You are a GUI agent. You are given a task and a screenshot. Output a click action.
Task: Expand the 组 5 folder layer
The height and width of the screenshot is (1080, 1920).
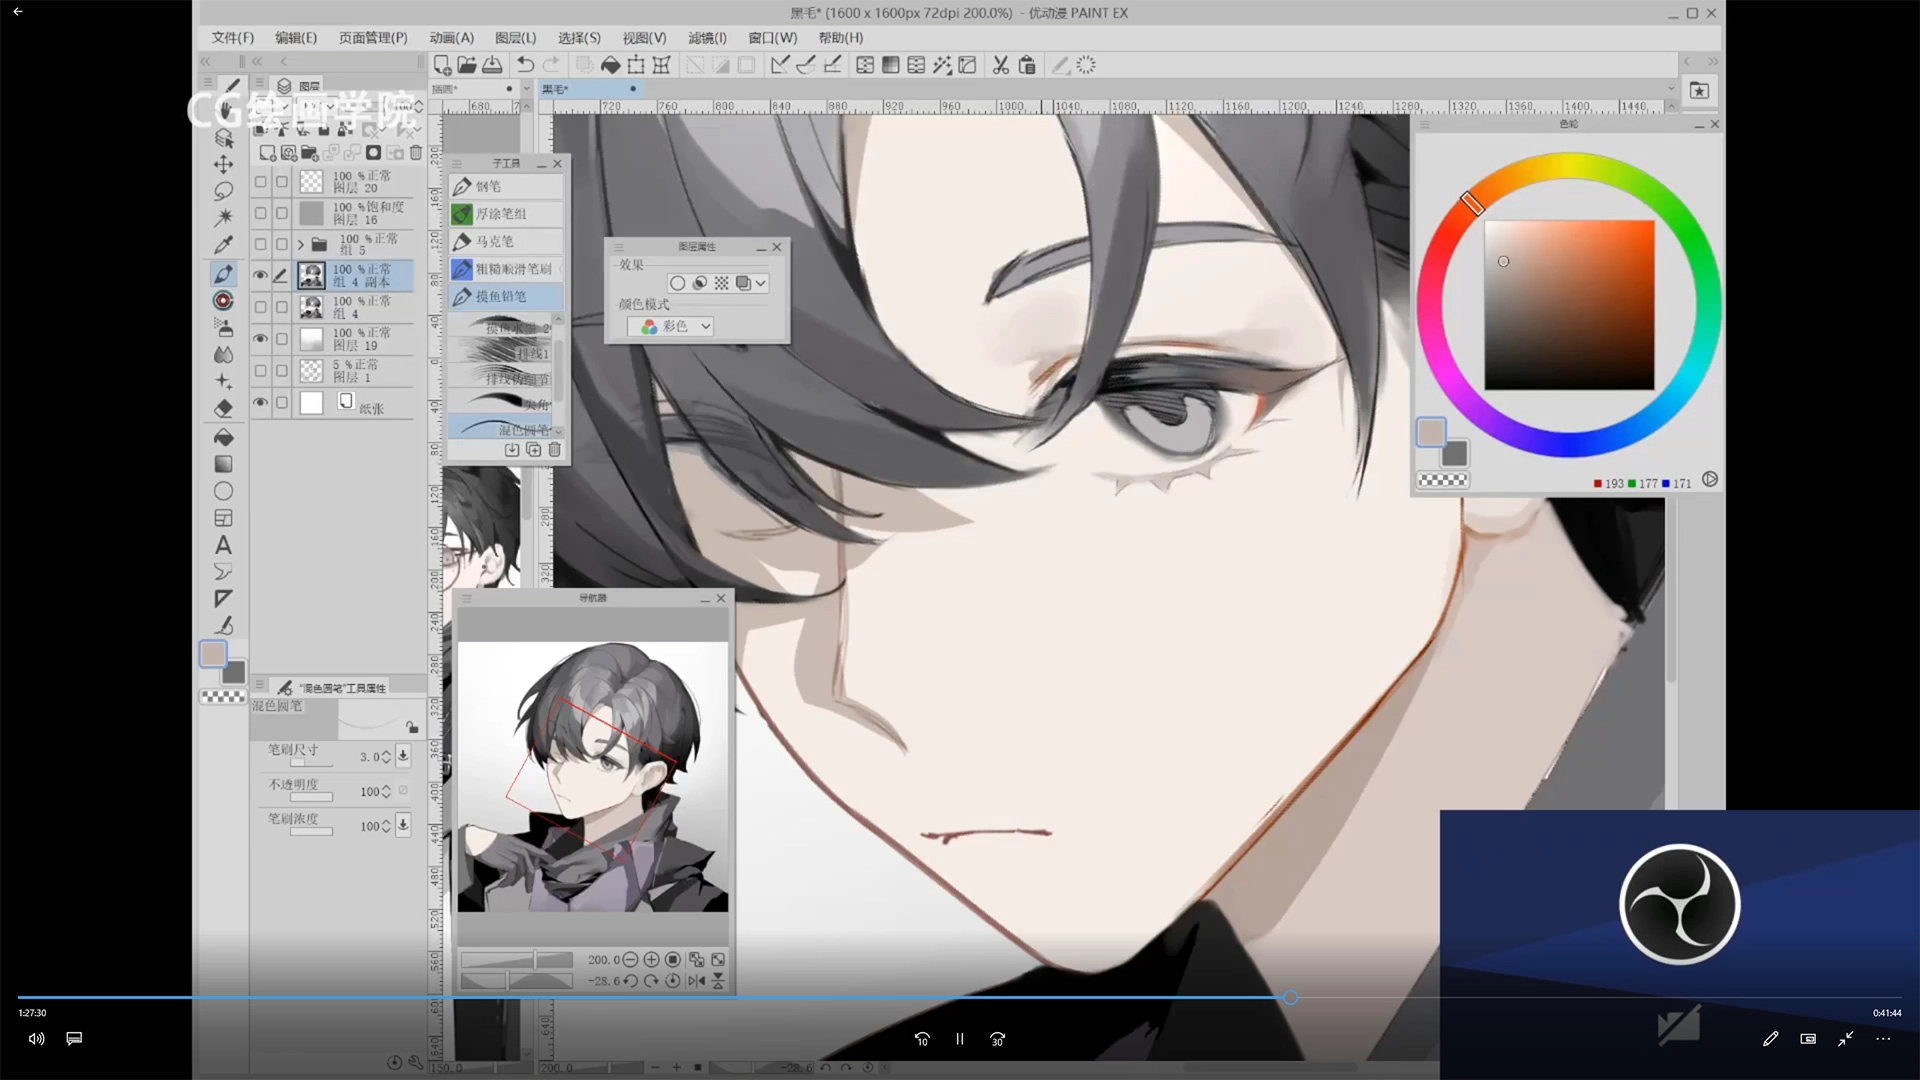click(300, 245)
